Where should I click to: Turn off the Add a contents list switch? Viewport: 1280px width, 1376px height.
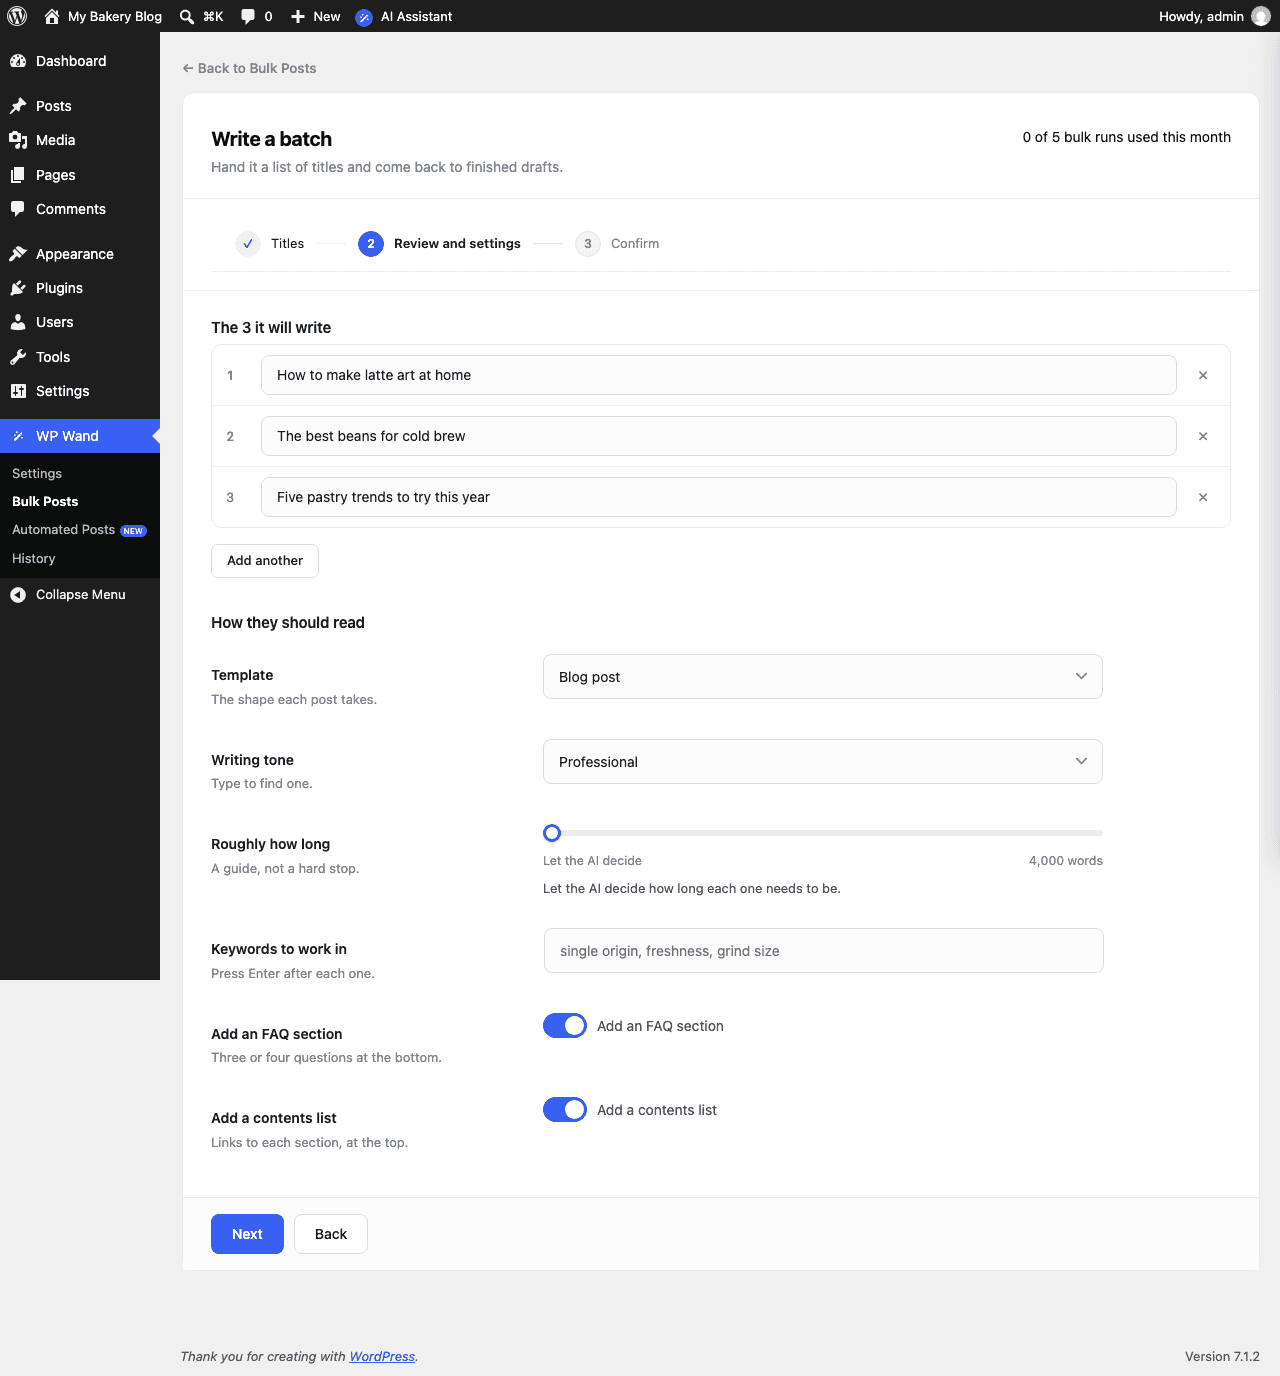click(x=565, y=1110)
